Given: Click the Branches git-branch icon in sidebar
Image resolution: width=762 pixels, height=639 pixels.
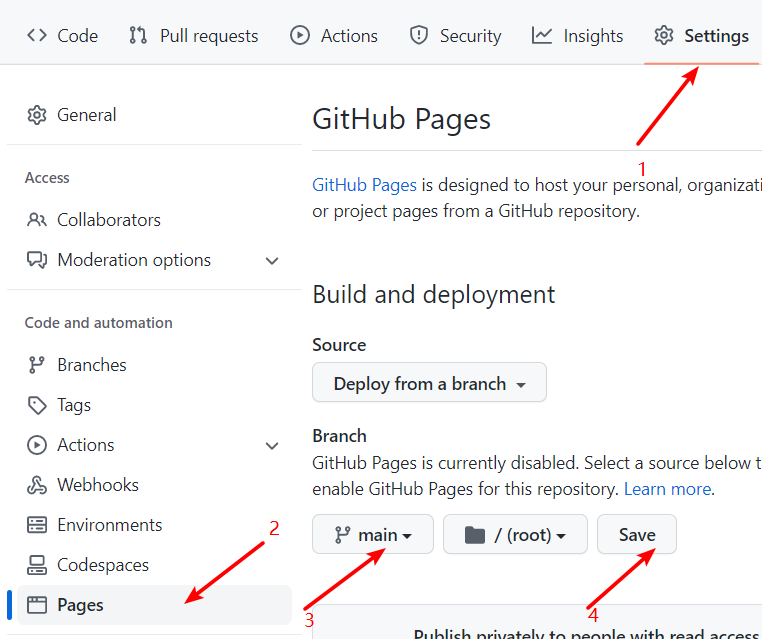Looking at the screenshot, I should pyautogui.click(x=37, y=365).
